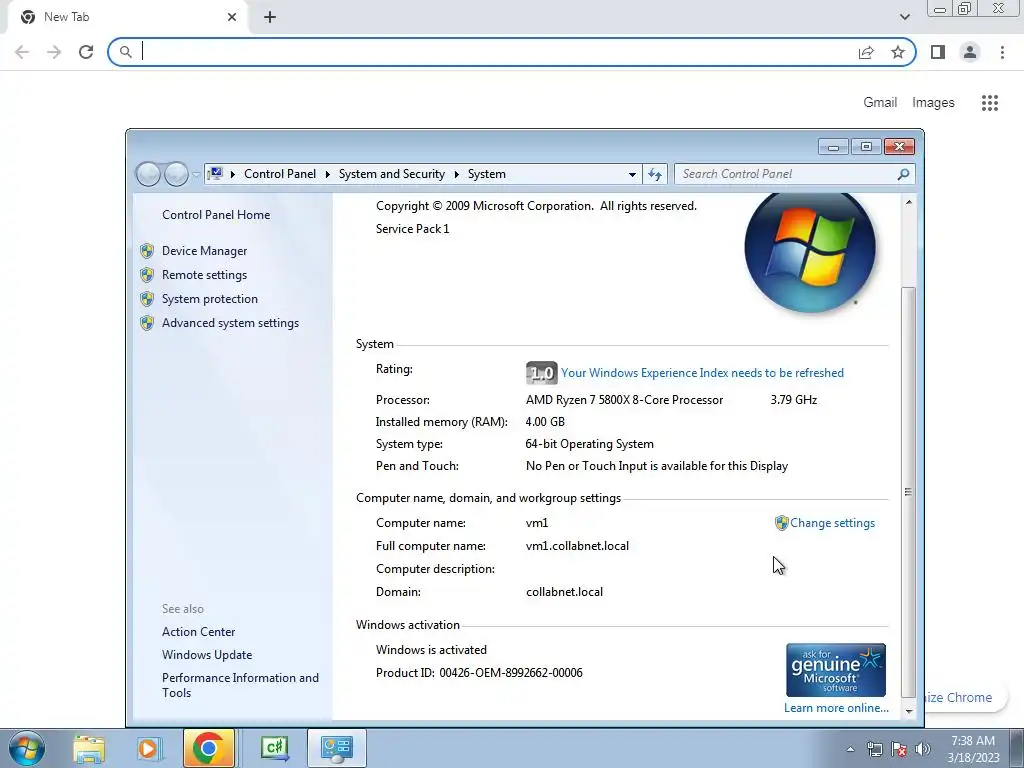The image size is (1024, 768).
Task: Click Chrome forward arrow
Action: 54,52
